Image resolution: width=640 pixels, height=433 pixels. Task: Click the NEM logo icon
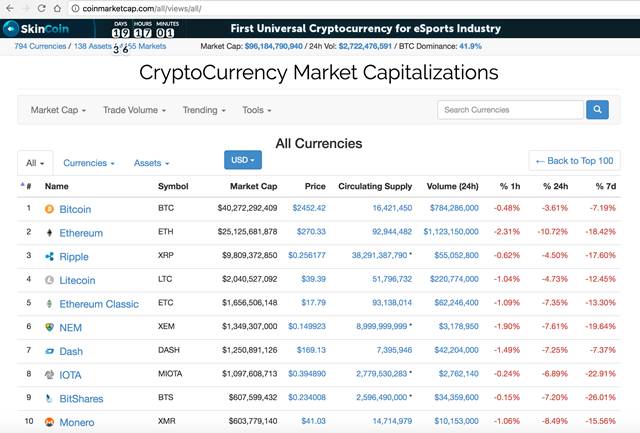49,327
